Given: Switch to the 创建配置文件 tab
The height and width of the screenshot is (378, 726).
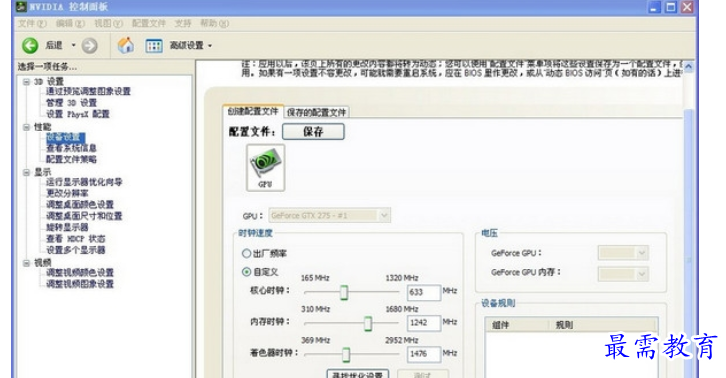Looking at the screenshot, I should pos(253,111).
